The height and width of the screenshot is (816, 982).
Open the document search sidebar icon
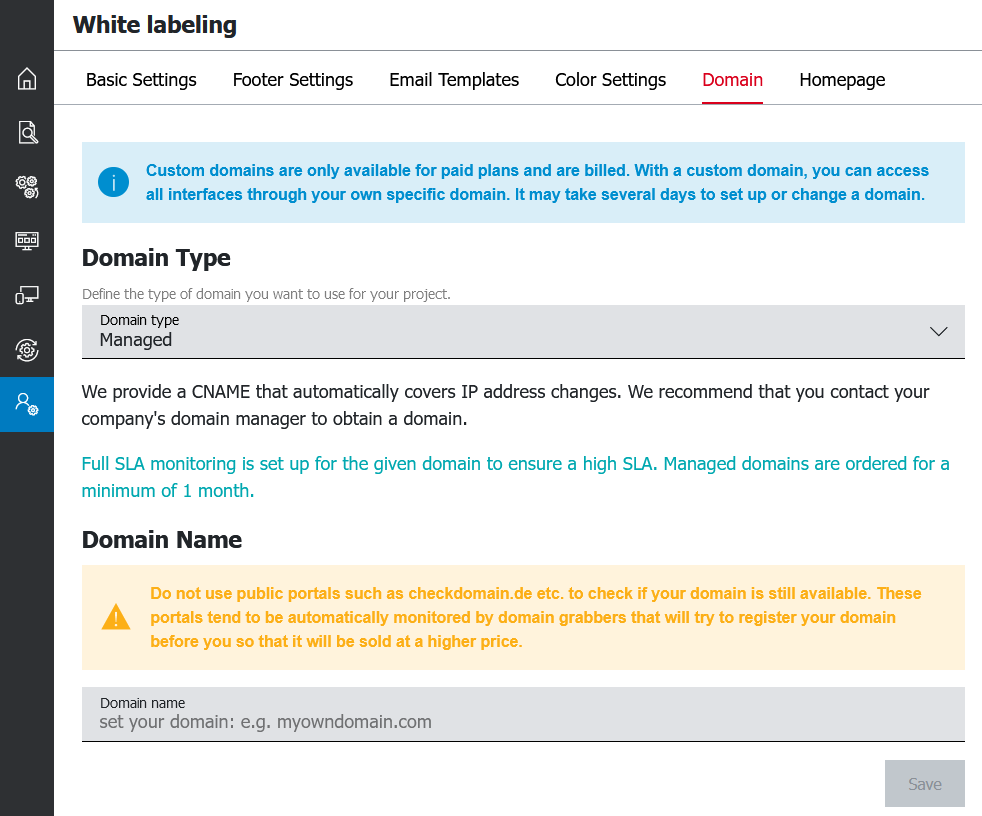tap(27, 132)
